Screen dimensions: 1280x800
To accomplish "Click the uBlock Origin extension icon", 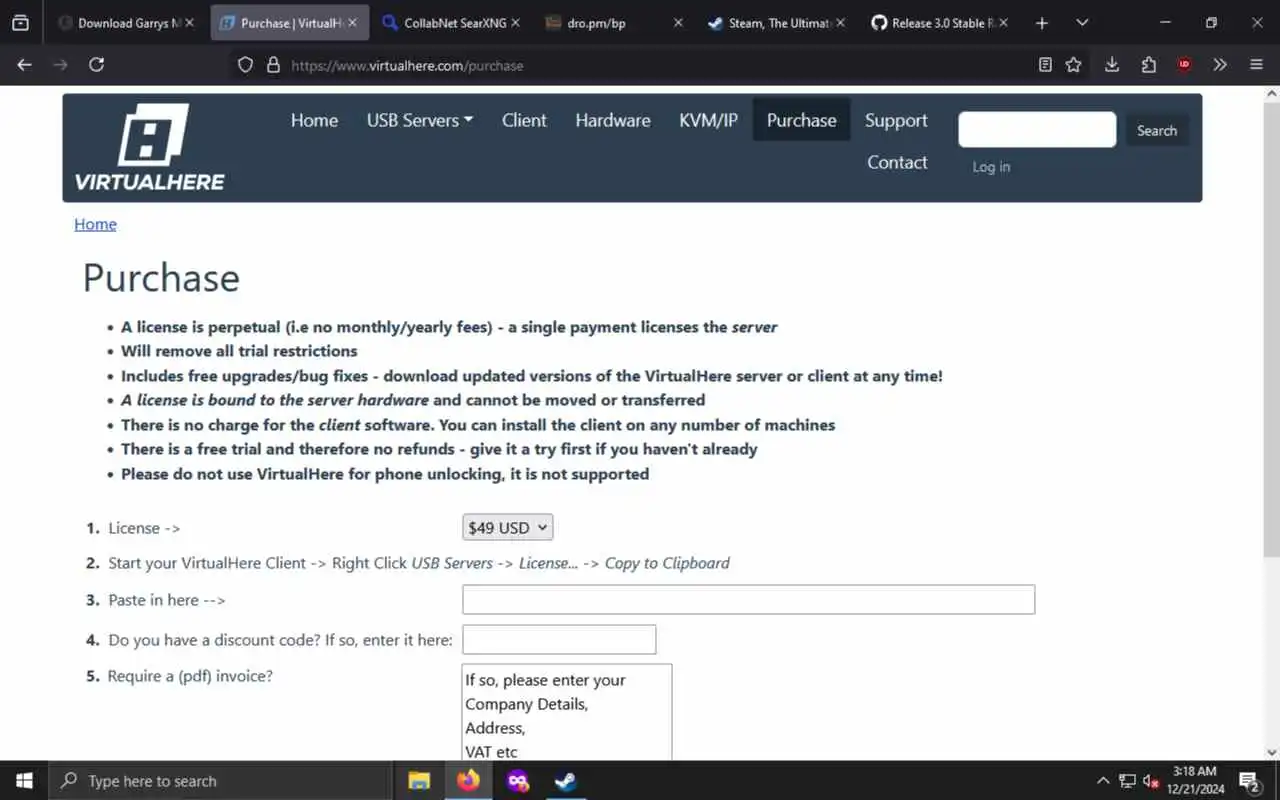I will click(1184, 65).
